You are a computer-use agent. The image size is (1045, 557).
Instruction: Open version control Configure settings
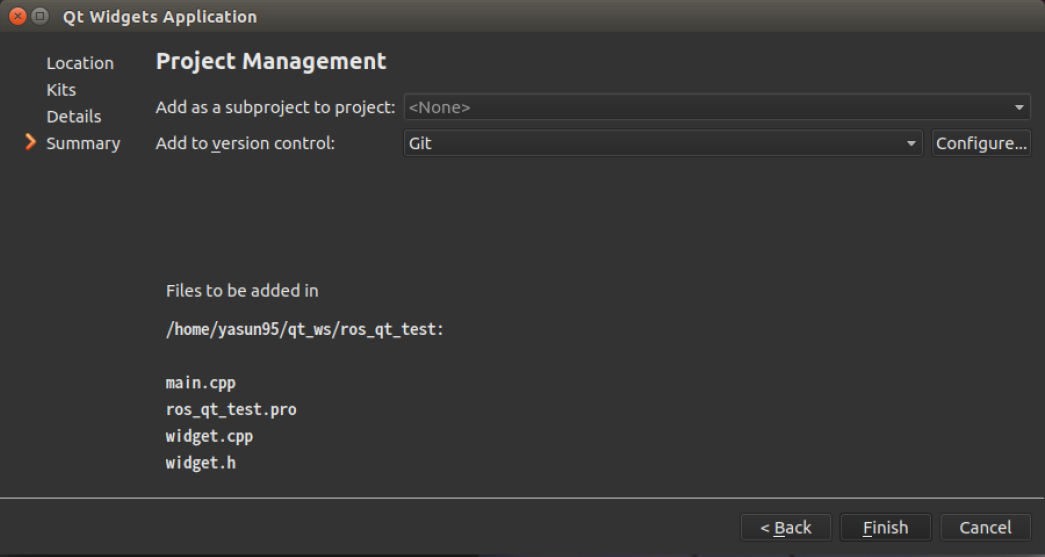tap(981, 143)
